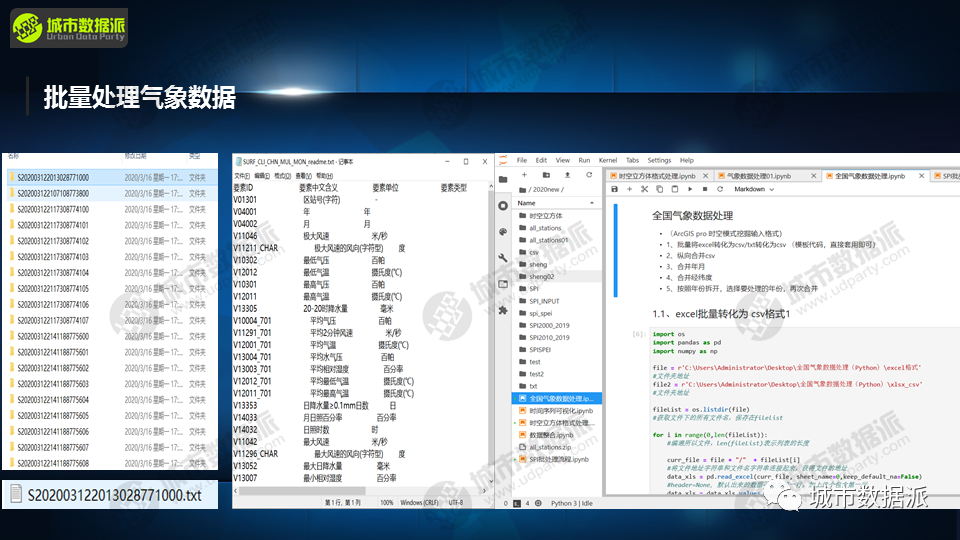The width and height of the screenshot is (960, 540).
Task: Click the kernel count gear icon in status bar
Action: (x=538, y=503)
